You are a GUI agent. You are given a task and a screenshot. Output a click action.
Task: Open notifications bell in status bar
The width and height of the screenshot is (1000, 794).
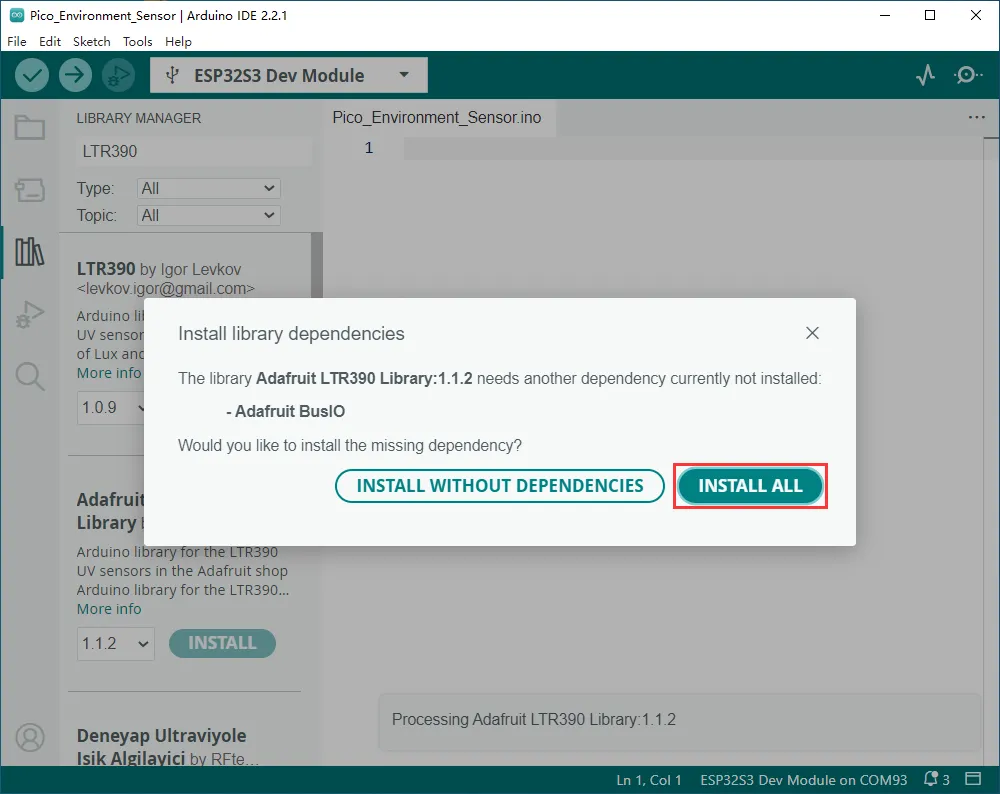click(x=931, y=779)
